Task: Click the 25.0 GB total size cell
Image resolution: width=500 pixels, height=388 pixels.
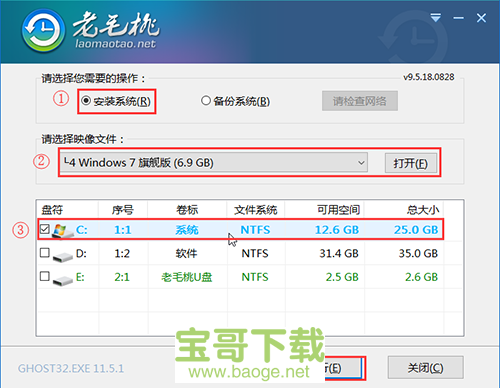Action: (416, 230)
